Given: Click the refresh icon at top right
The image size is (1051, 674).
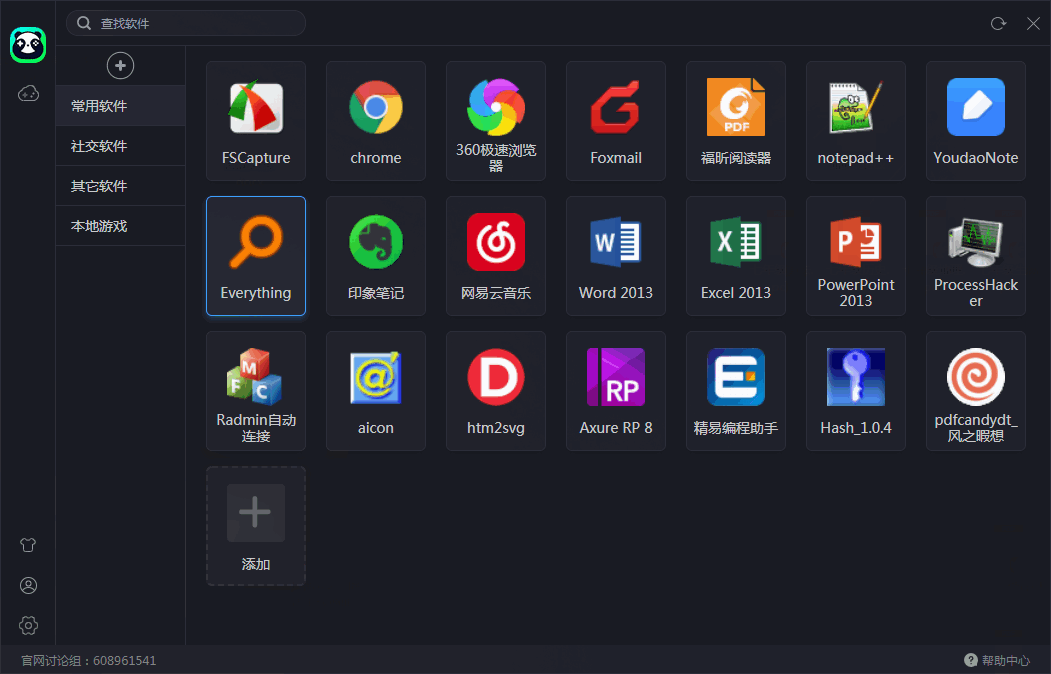Looking at the screenshot, I should coord(998,23).
